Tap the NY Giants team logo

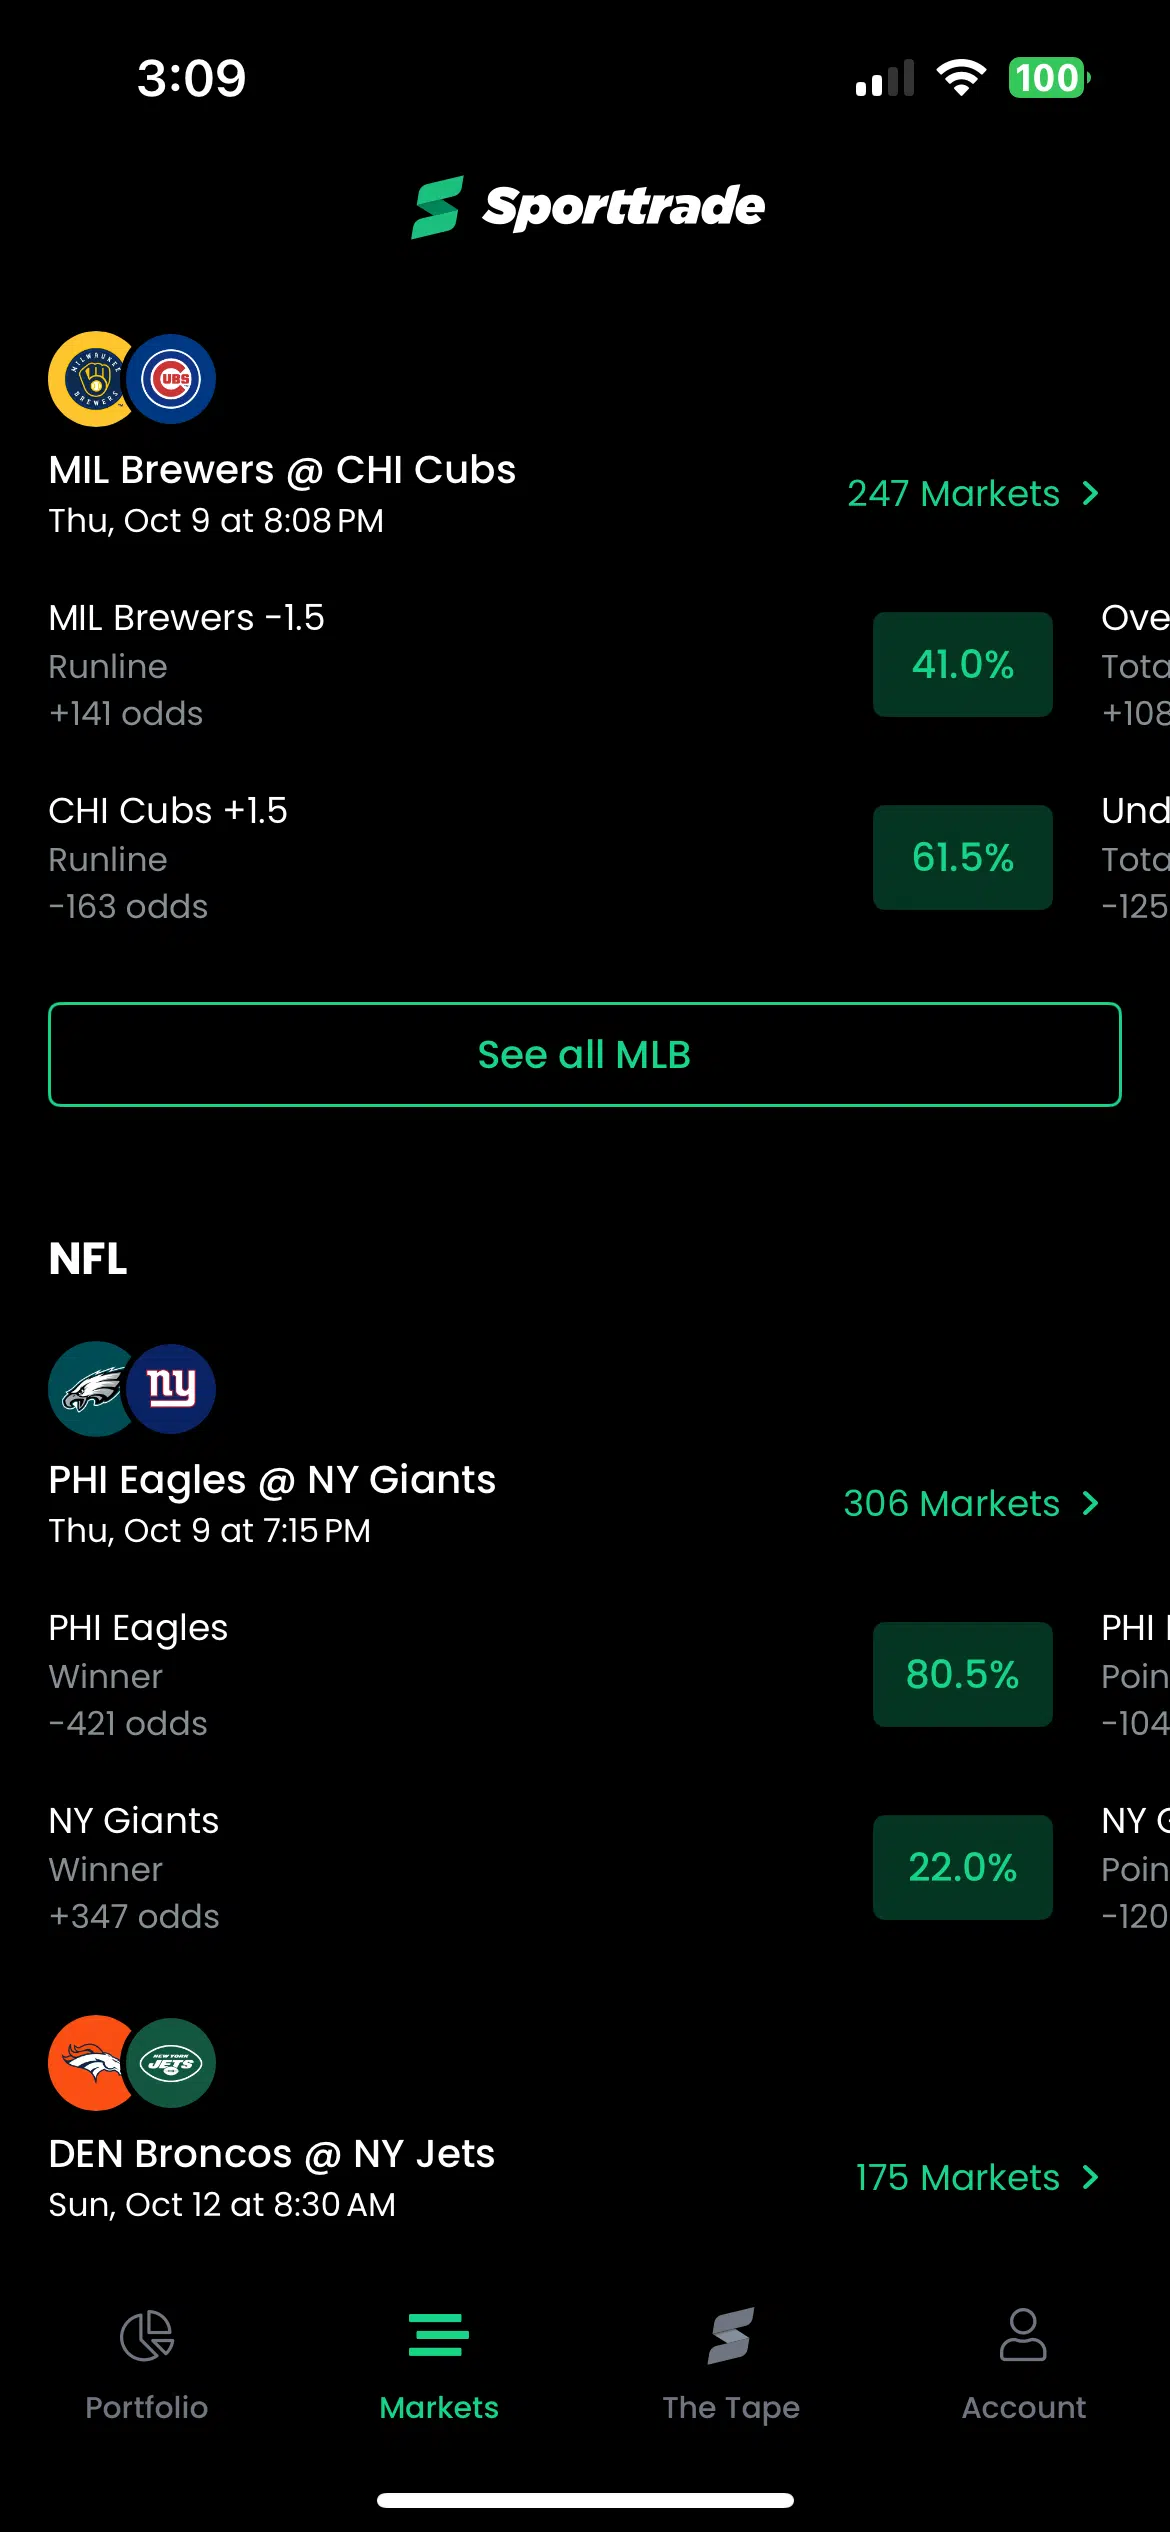pyautogui.click(x=173, y=1389)
